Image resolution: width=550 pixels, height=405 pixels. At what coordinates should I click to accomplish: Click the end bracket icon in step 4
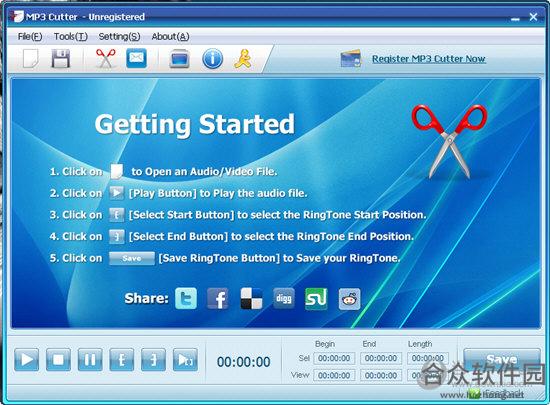pyautogui.click(x=116, y=236)
